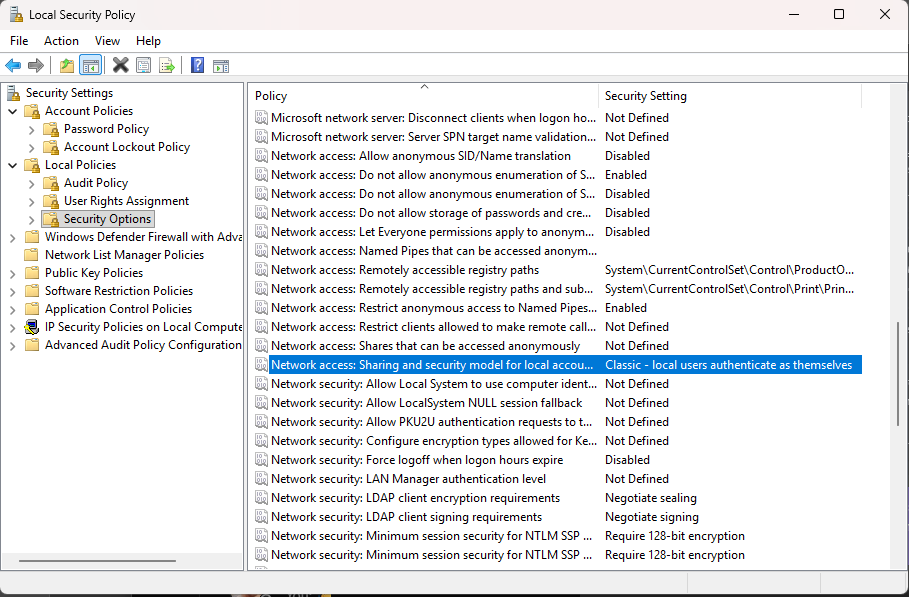Toggle the Show/Hide Action Pane icon
909x597 pixels.
(x=221, y=66)
